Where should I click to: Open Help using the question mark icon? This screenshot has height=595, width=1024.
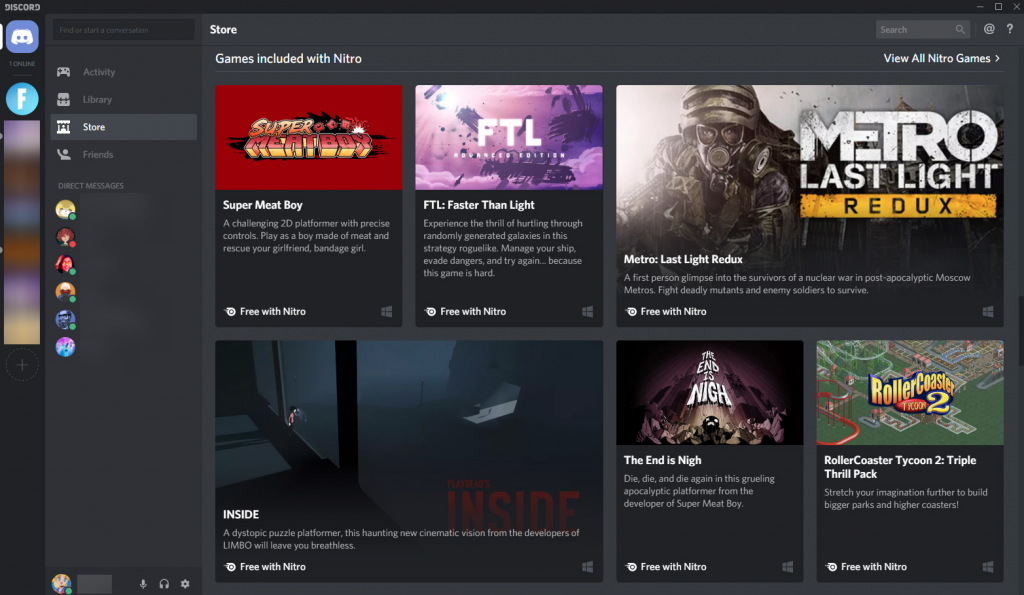[x=1010, y=29]
